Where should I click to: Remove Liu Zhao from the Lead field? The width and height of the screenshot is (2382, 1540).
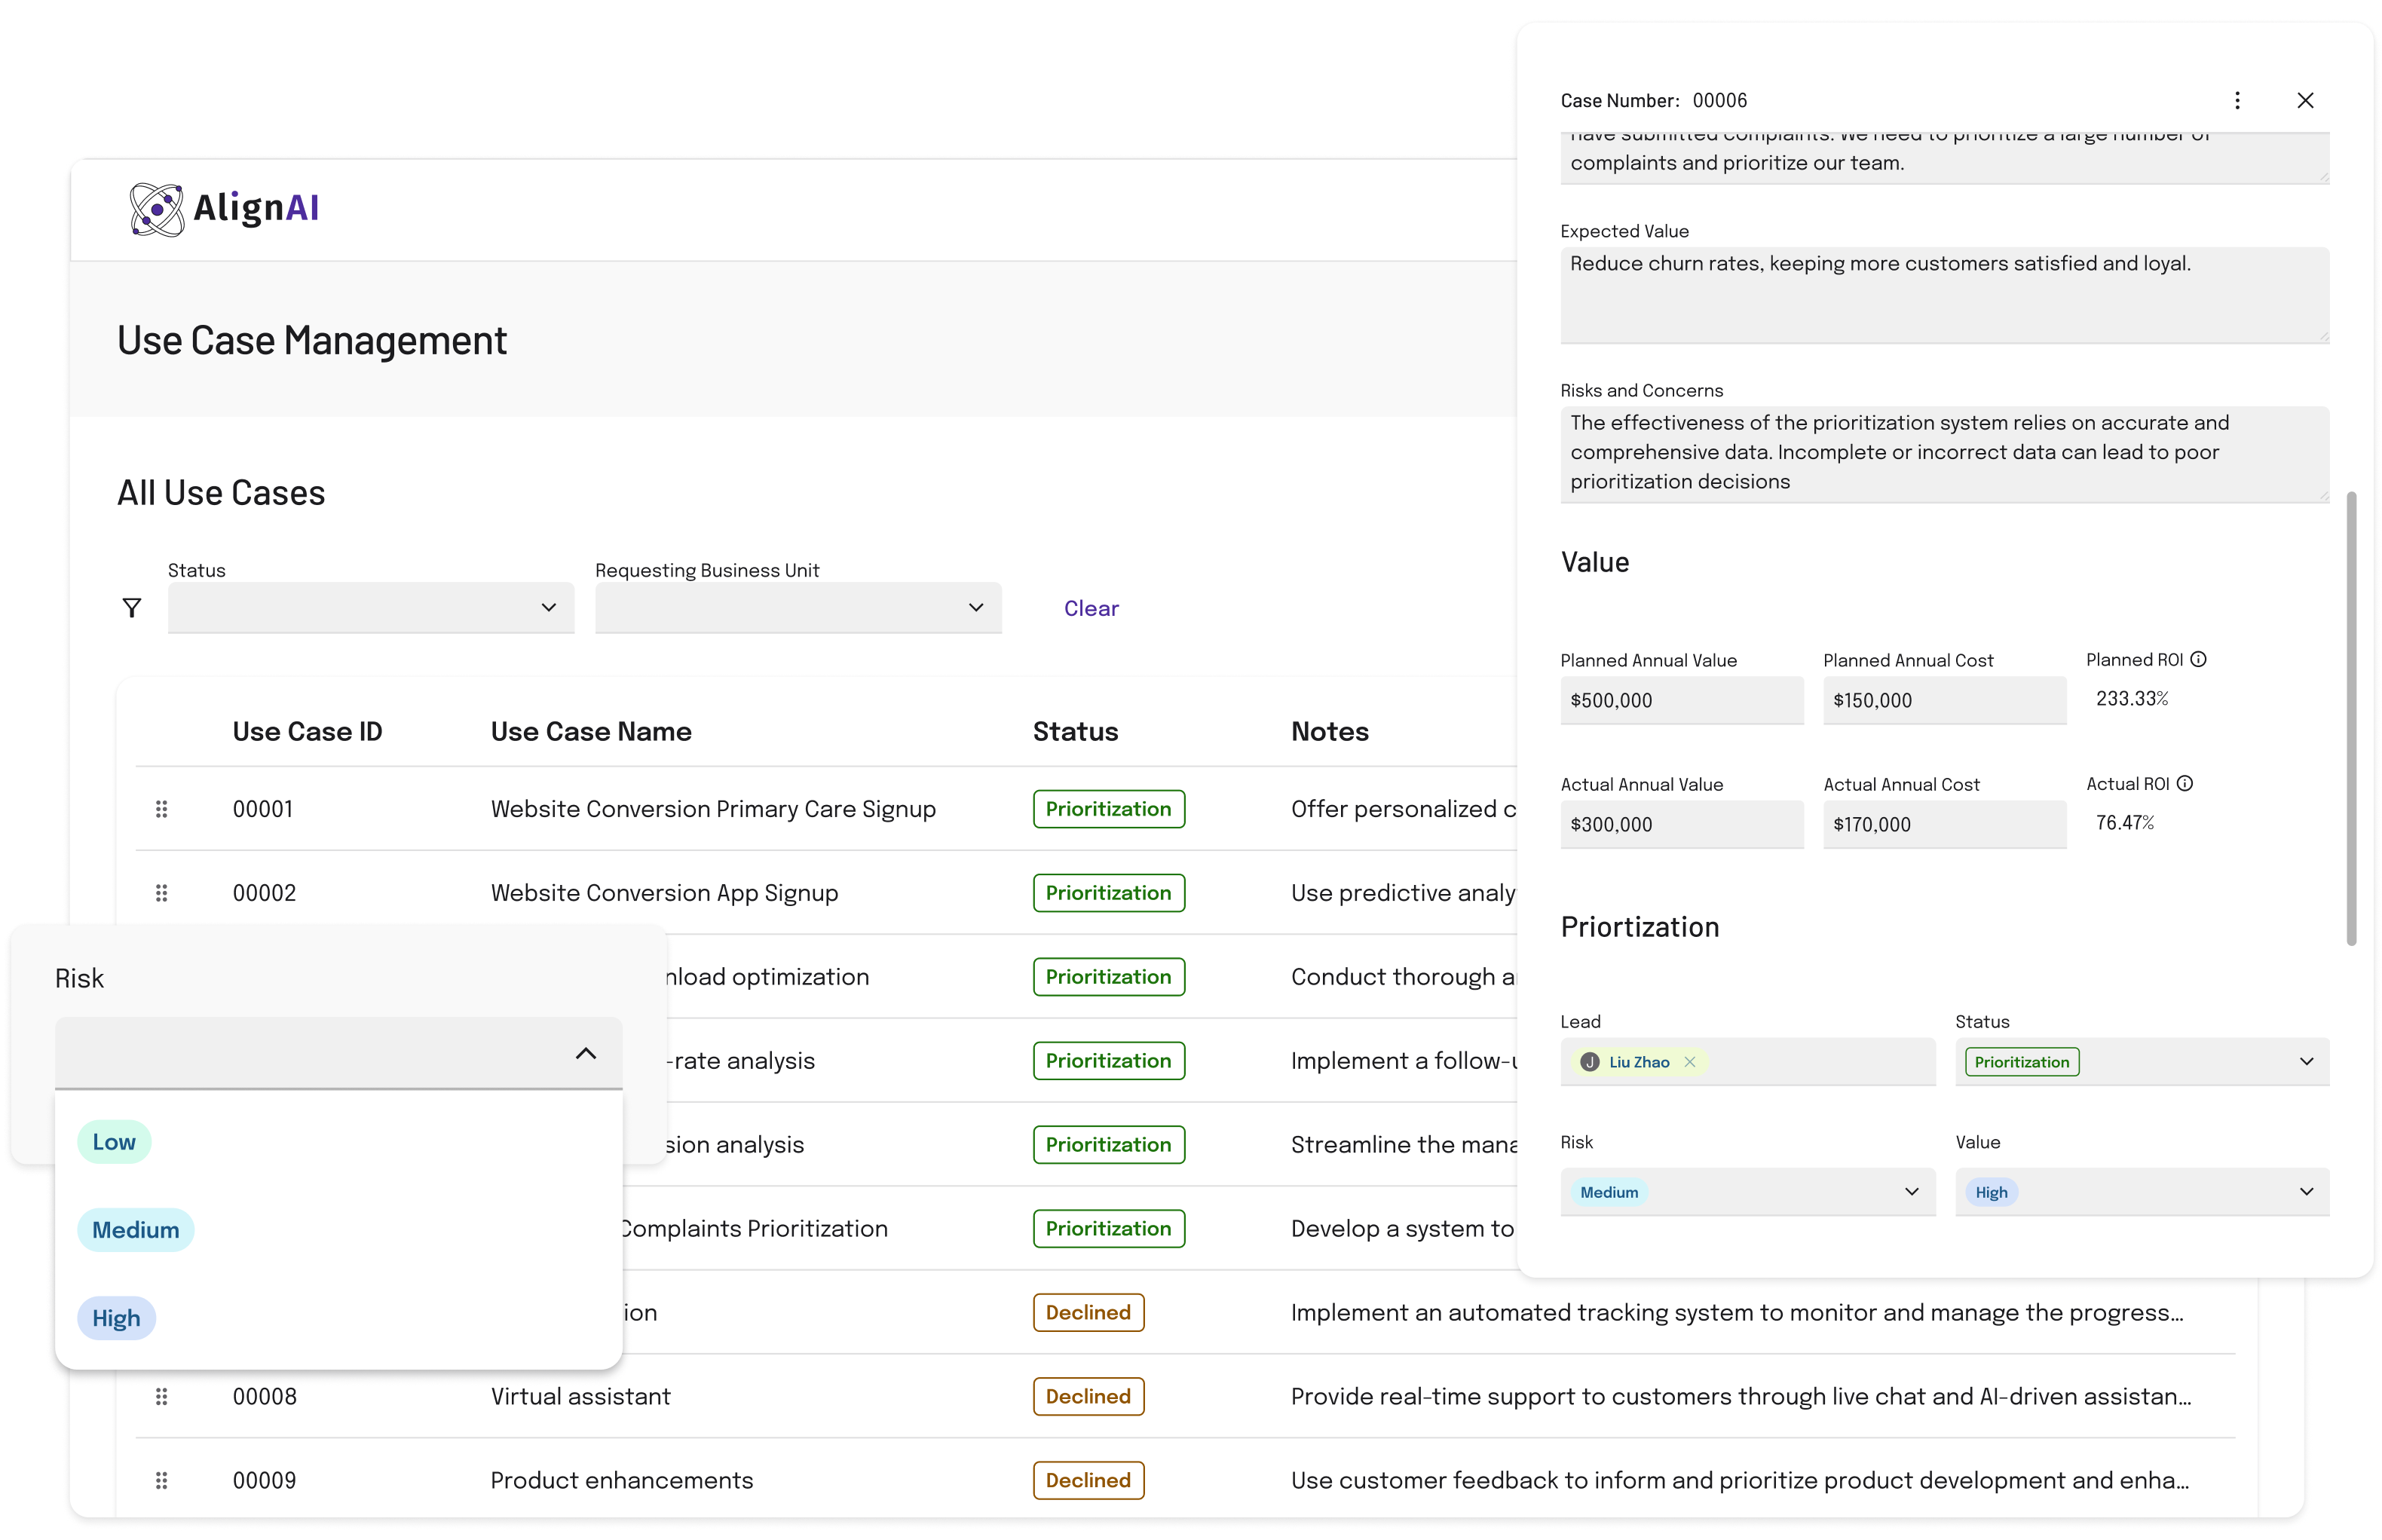[x=1690, y=1062]
